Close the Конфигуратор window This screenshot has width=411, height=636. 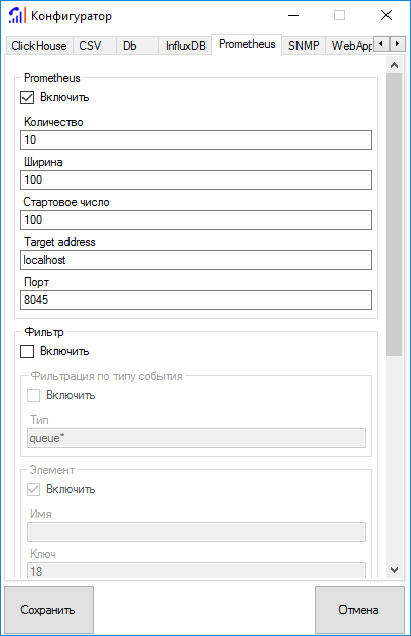386,15
